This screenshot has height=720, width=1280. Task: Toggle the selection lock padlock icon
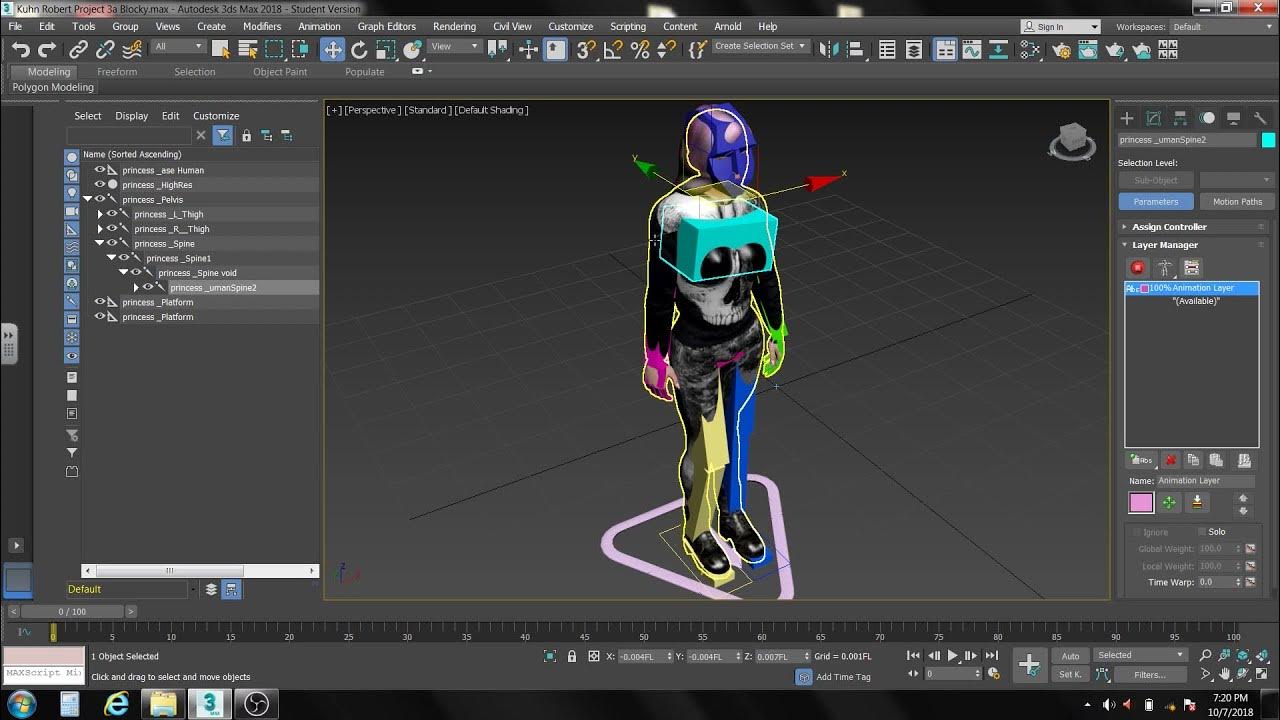pos(572,656)
